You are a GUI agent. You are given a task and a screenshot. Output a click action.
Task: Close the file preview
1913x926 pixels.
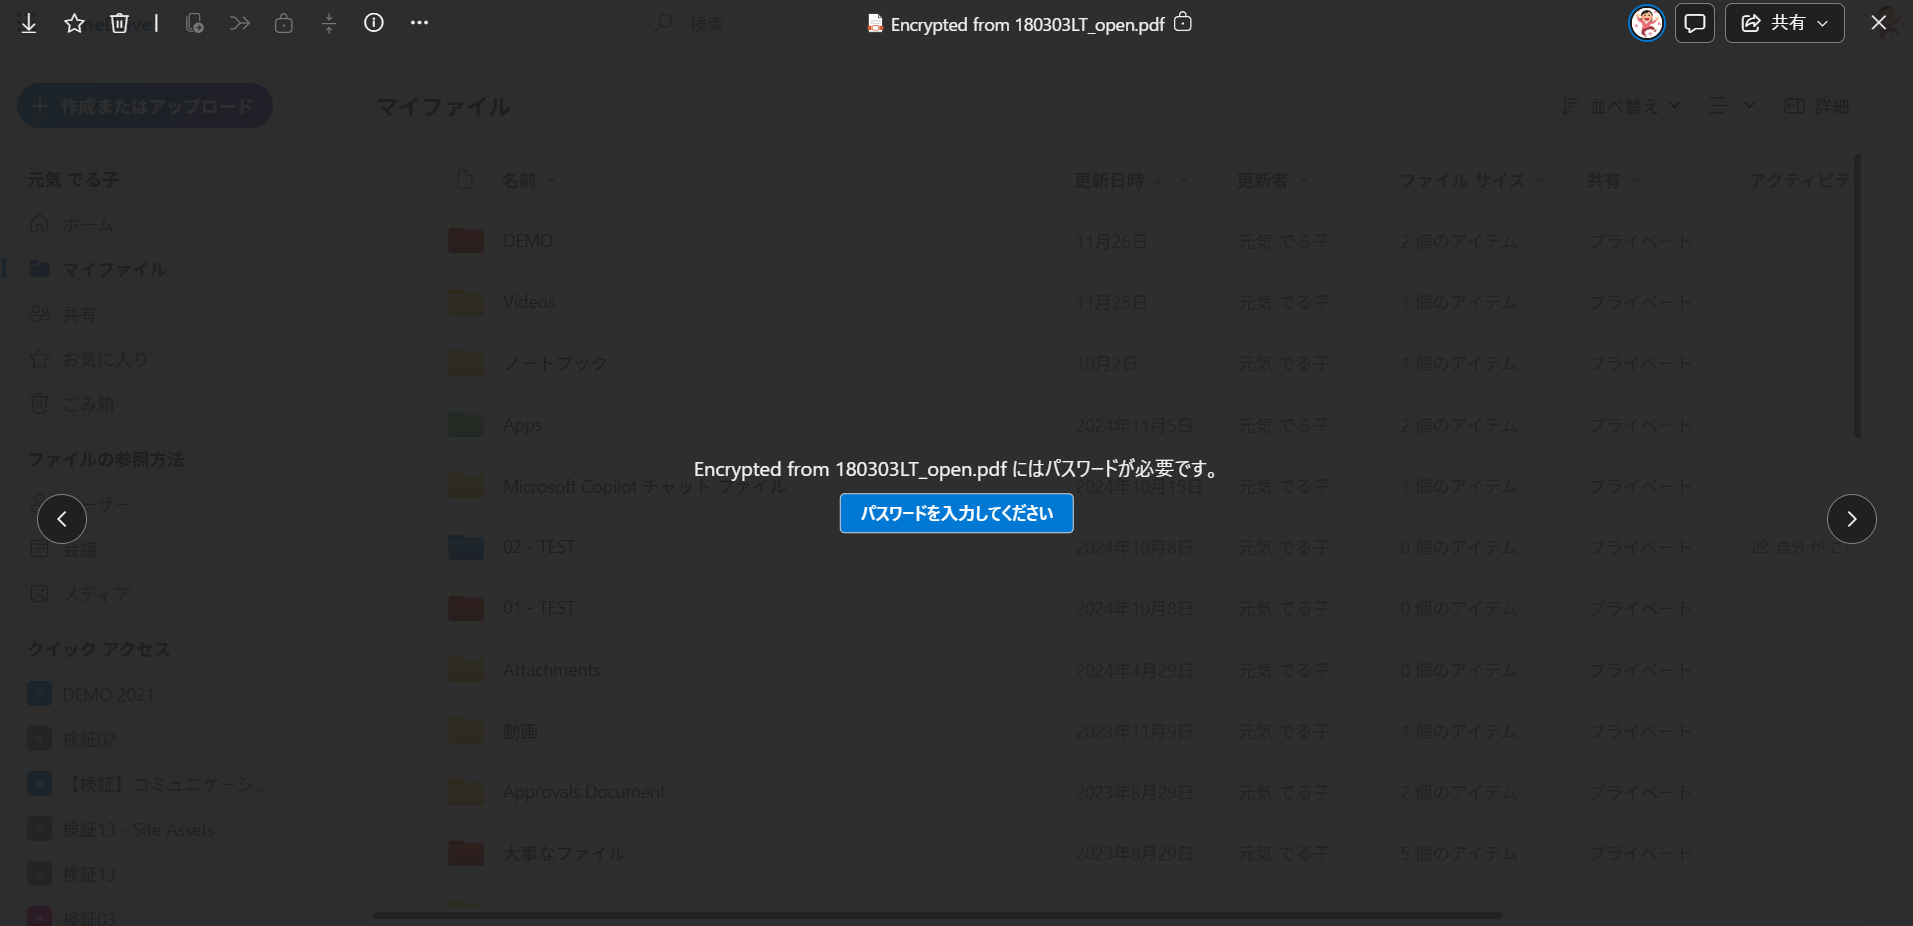[x=1879, y=23]
